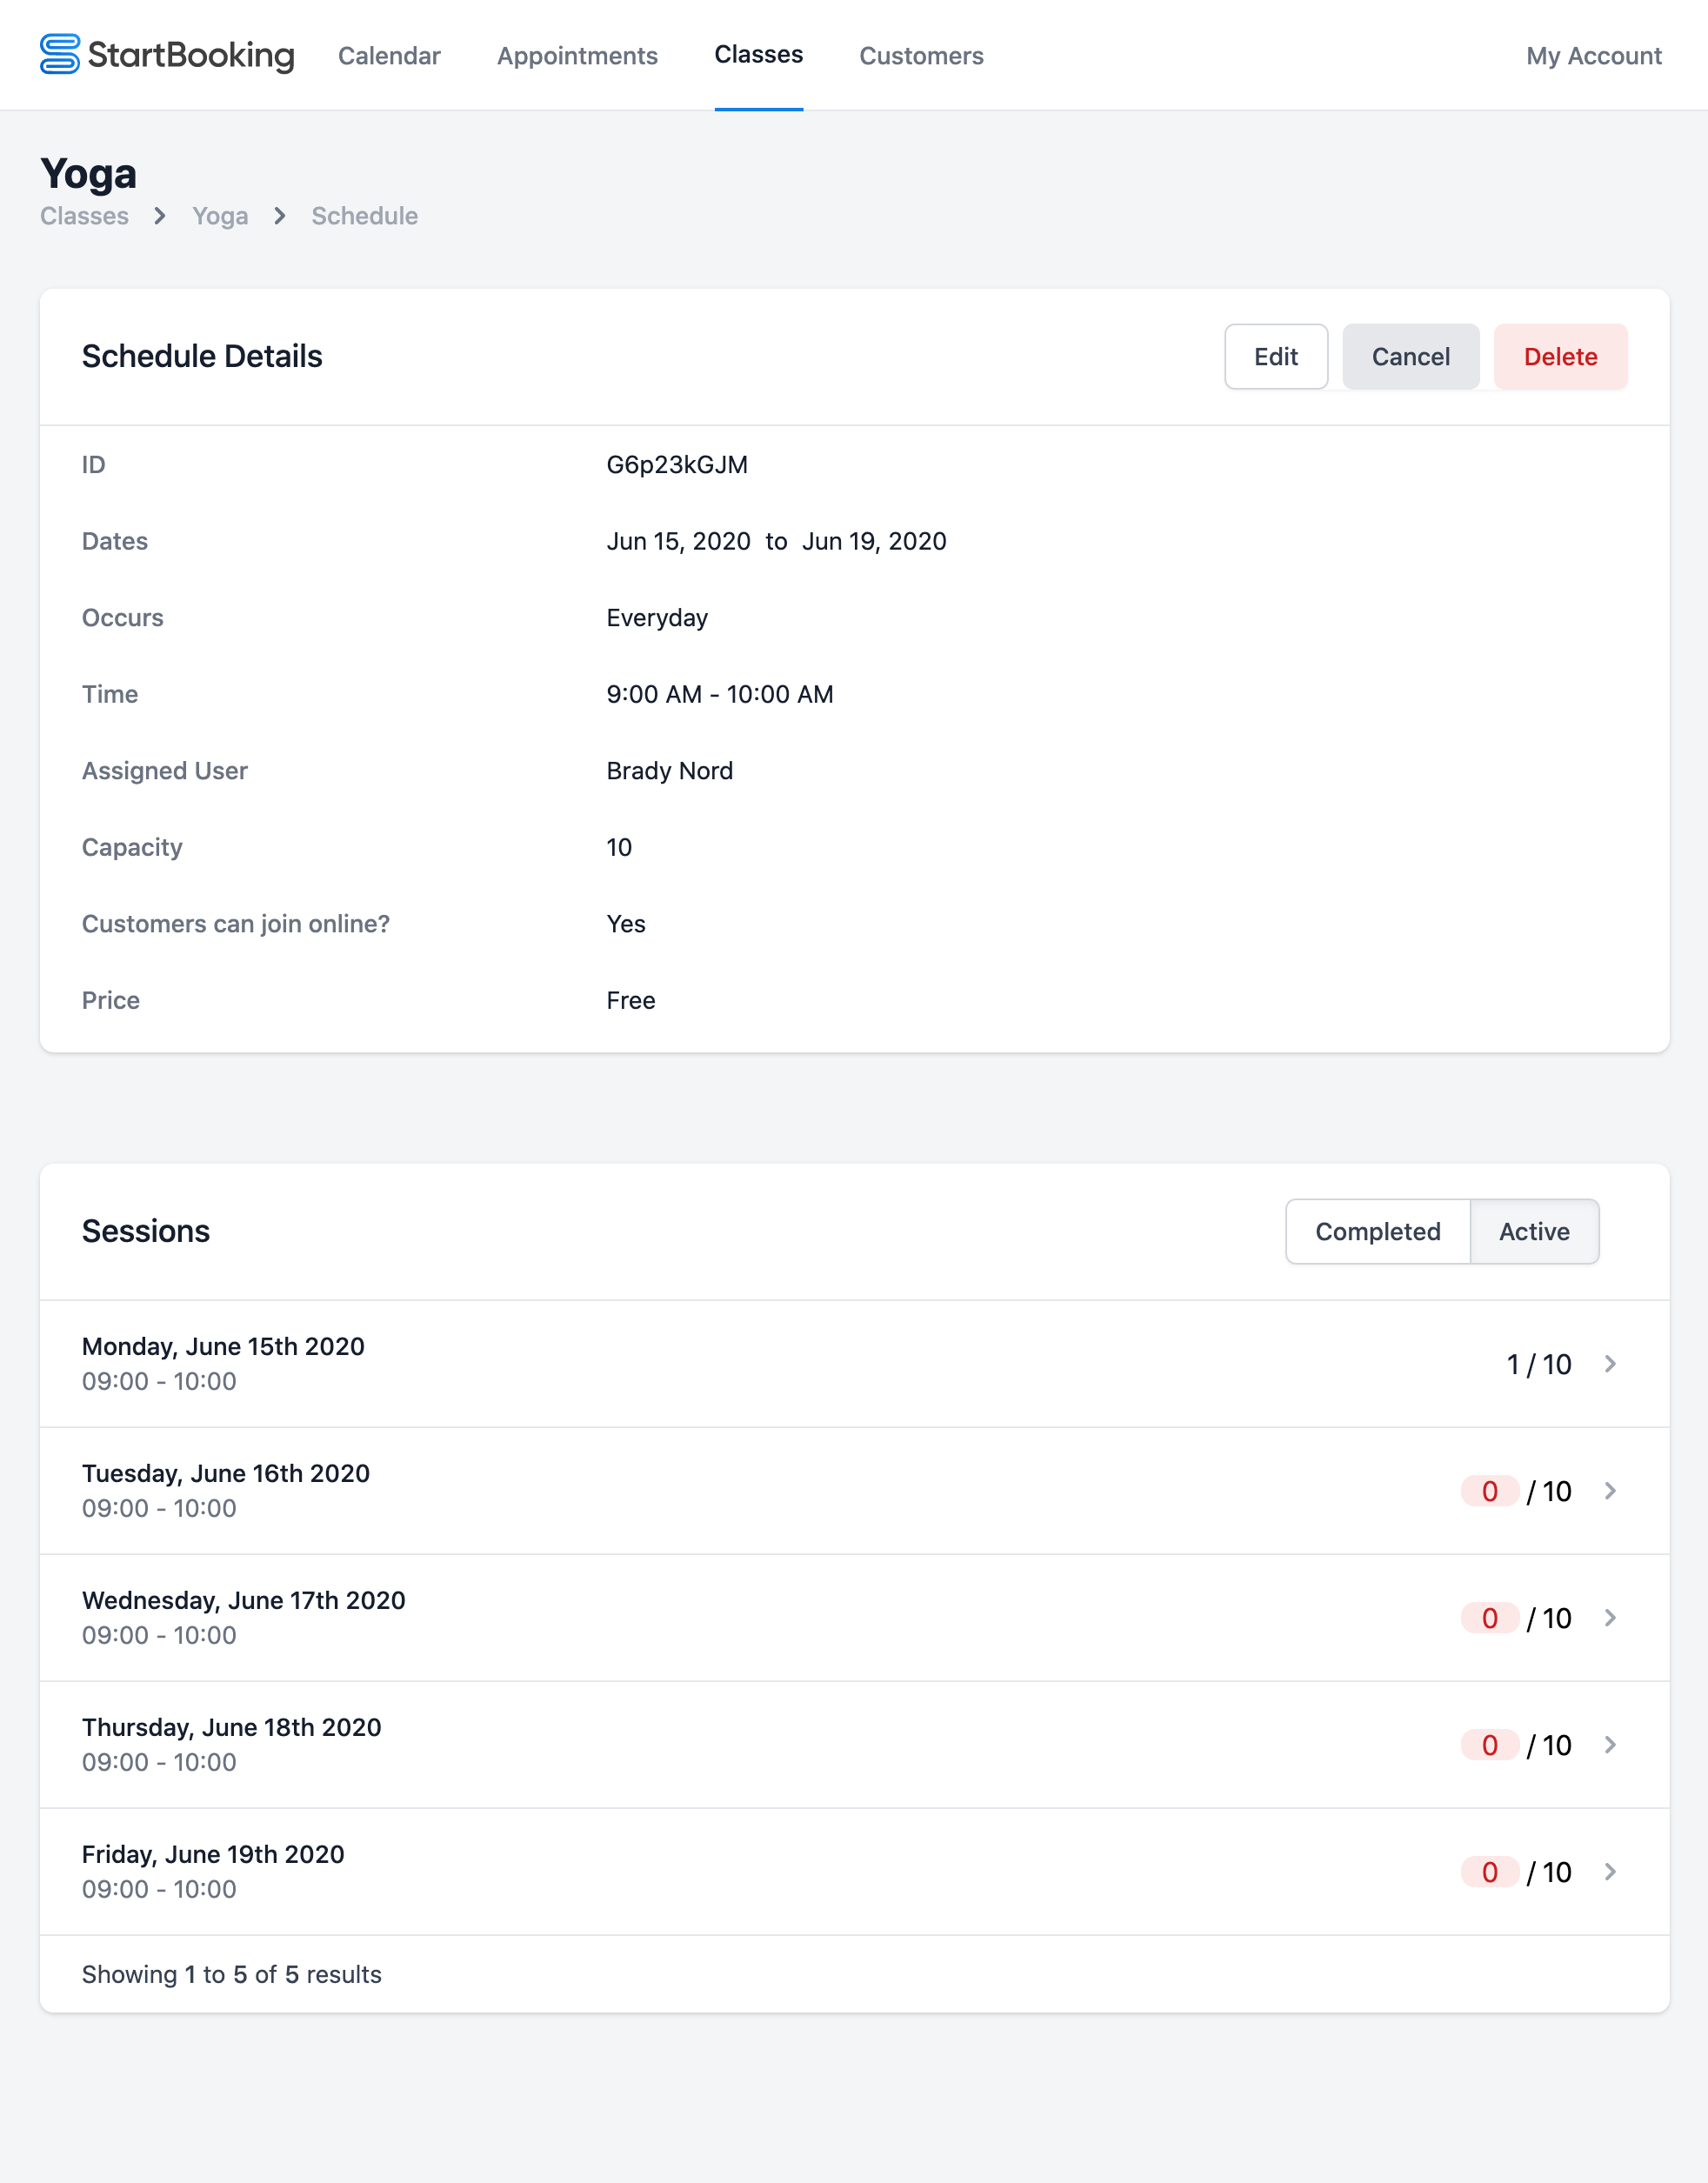This screenshot has height=2183, width=1708.
Task: Click the red Delete button
Action: [1560, 357]
